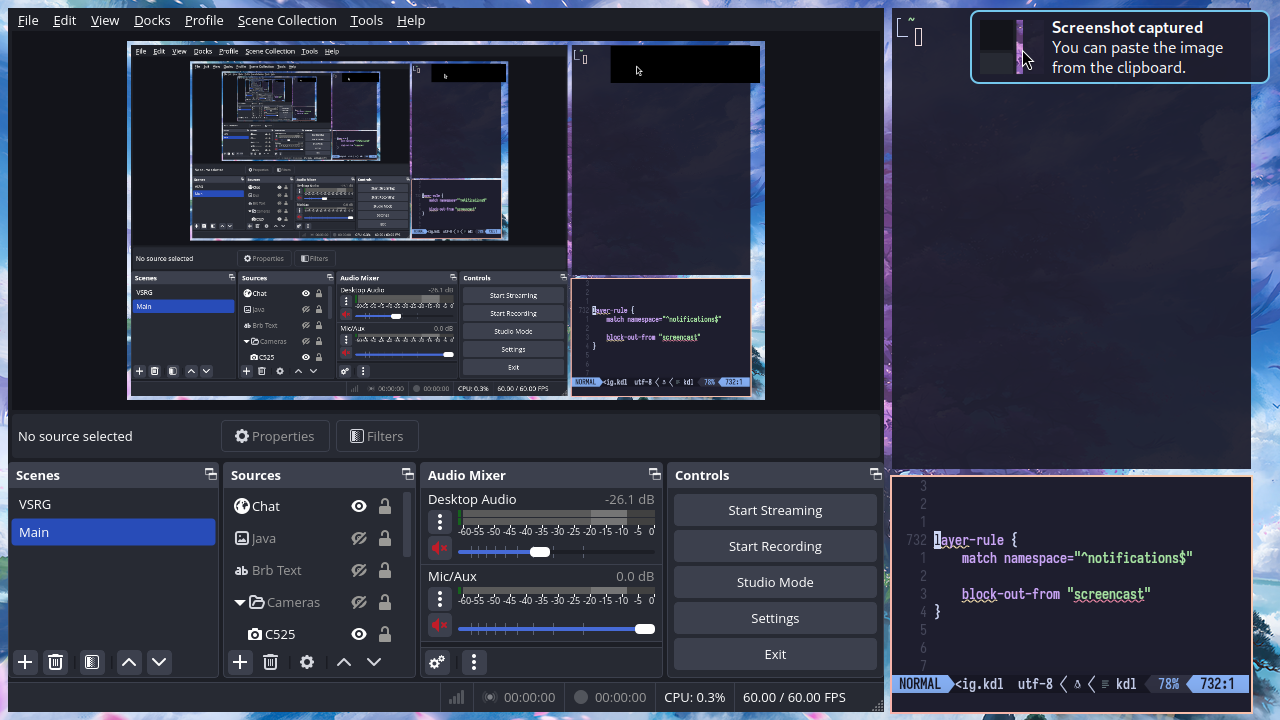Collapse the Cameras group
The height and width of the screenshot is (720, 1280).
pyautogui.click(x=239, y=602)
